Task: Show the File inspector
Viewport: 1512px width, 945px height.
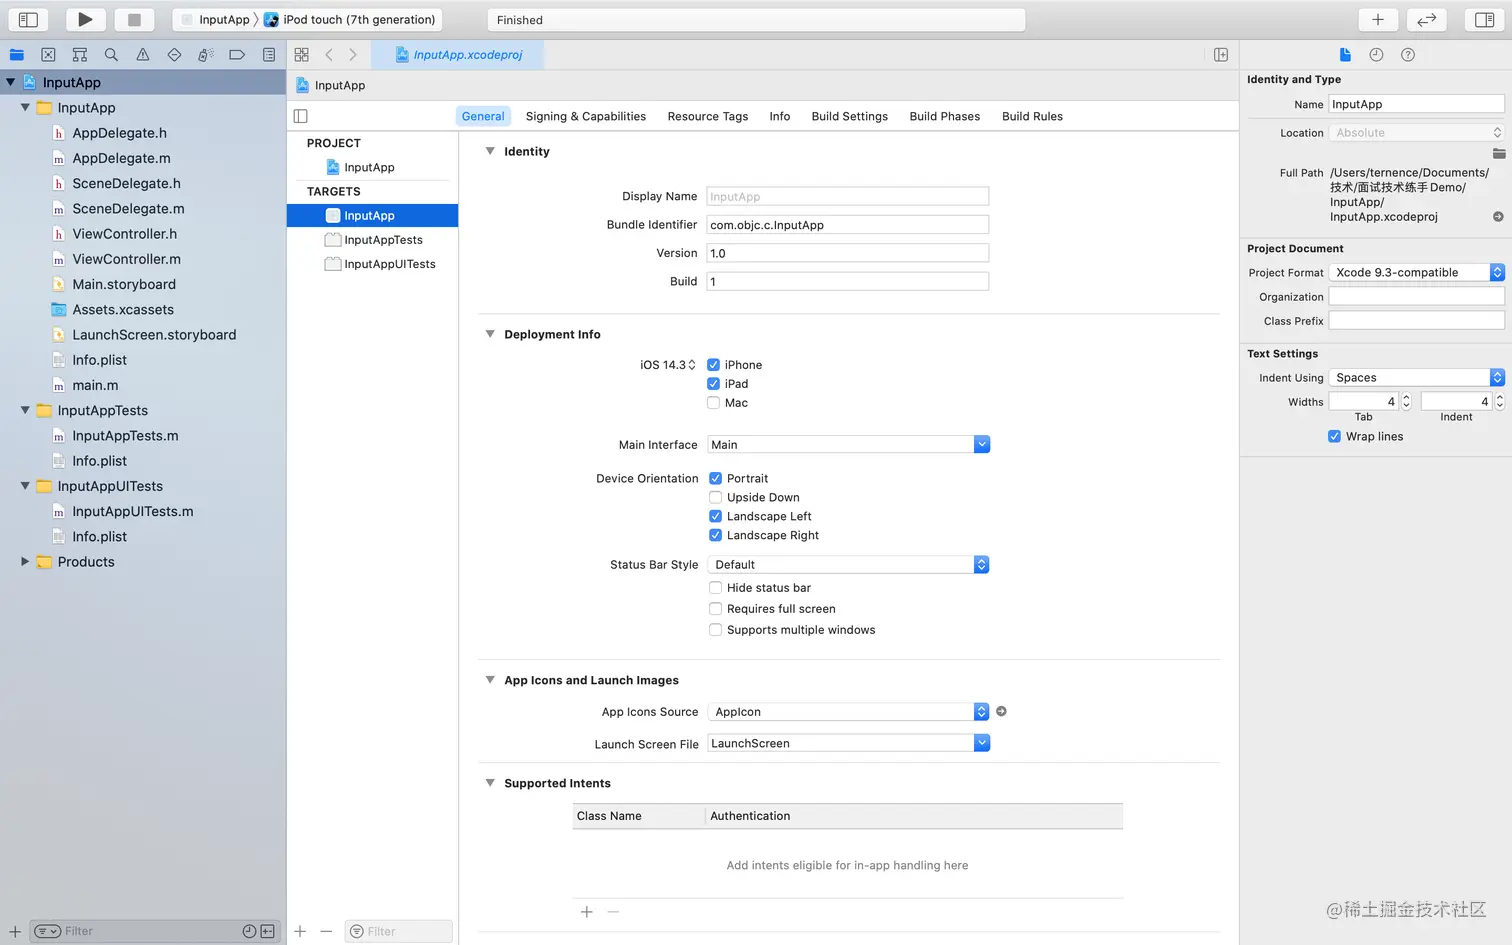Action: pyautogui.click(x=1345, y=55)
